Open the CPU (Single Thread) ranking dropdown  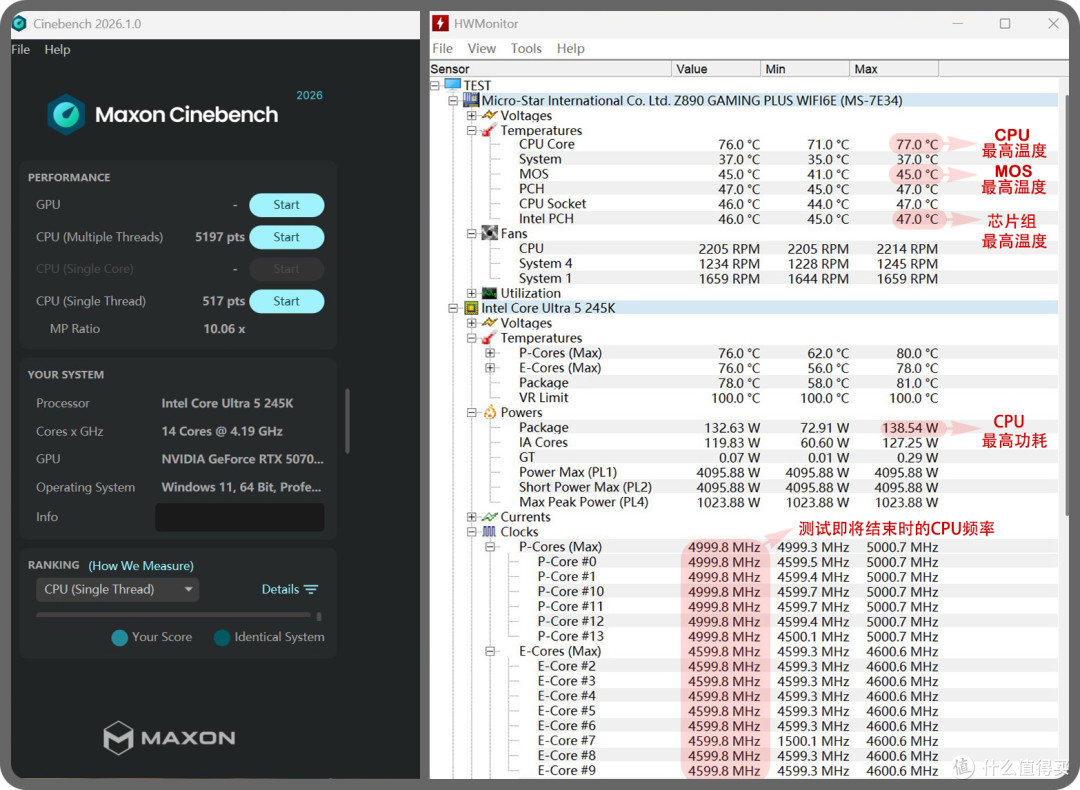click(x=117, y=590)
